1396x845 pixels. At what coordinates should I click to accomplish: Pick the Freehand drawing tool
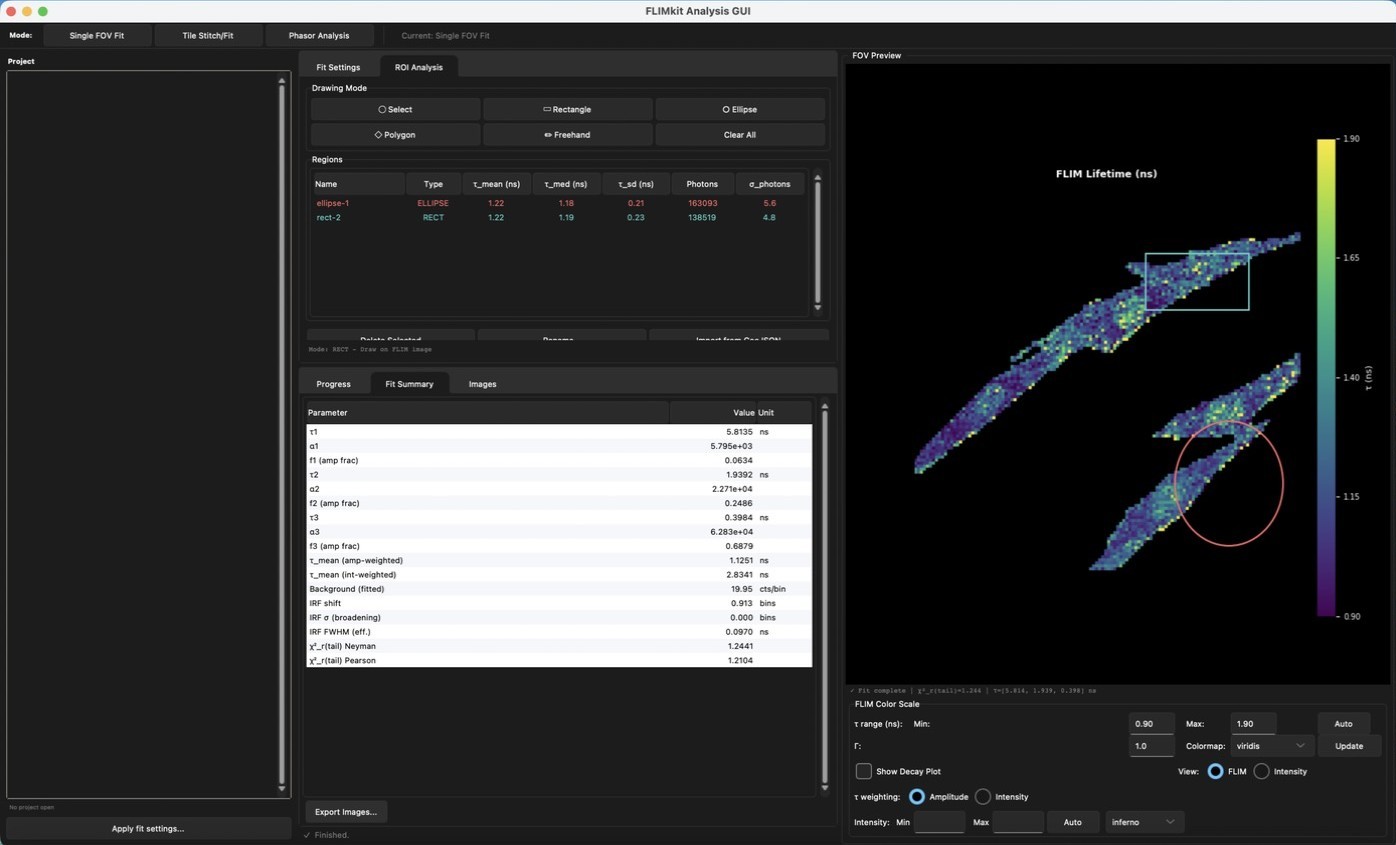567,134
